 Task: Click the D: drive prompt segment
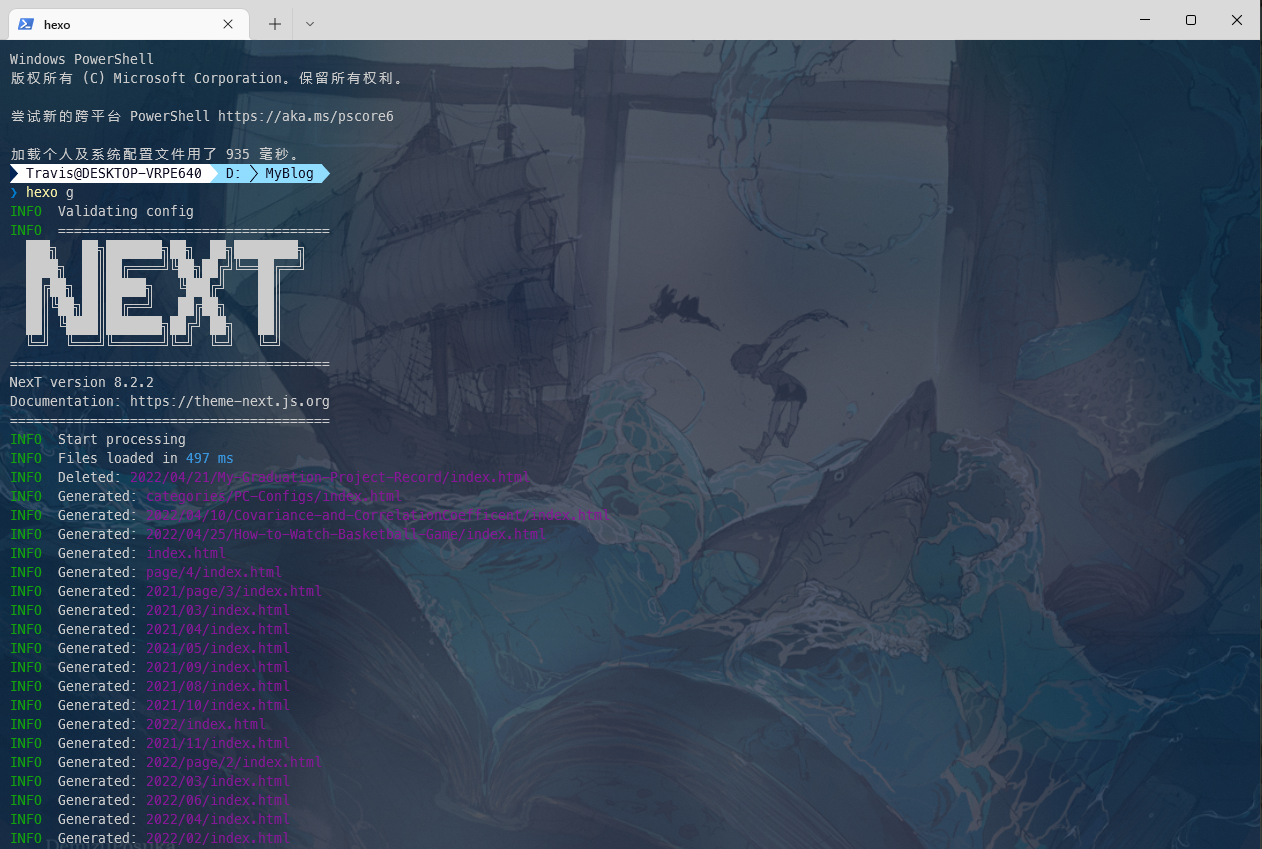(233, 173)
